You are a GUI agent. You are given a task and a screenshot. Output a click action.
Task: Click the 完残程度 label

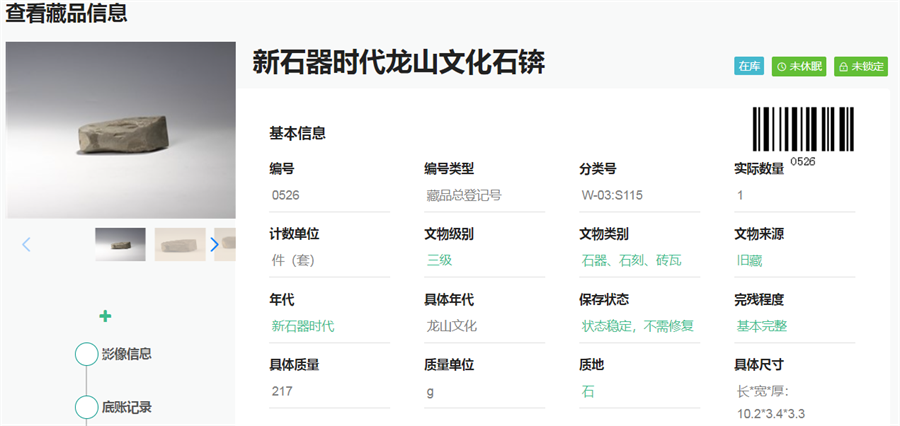759,300
